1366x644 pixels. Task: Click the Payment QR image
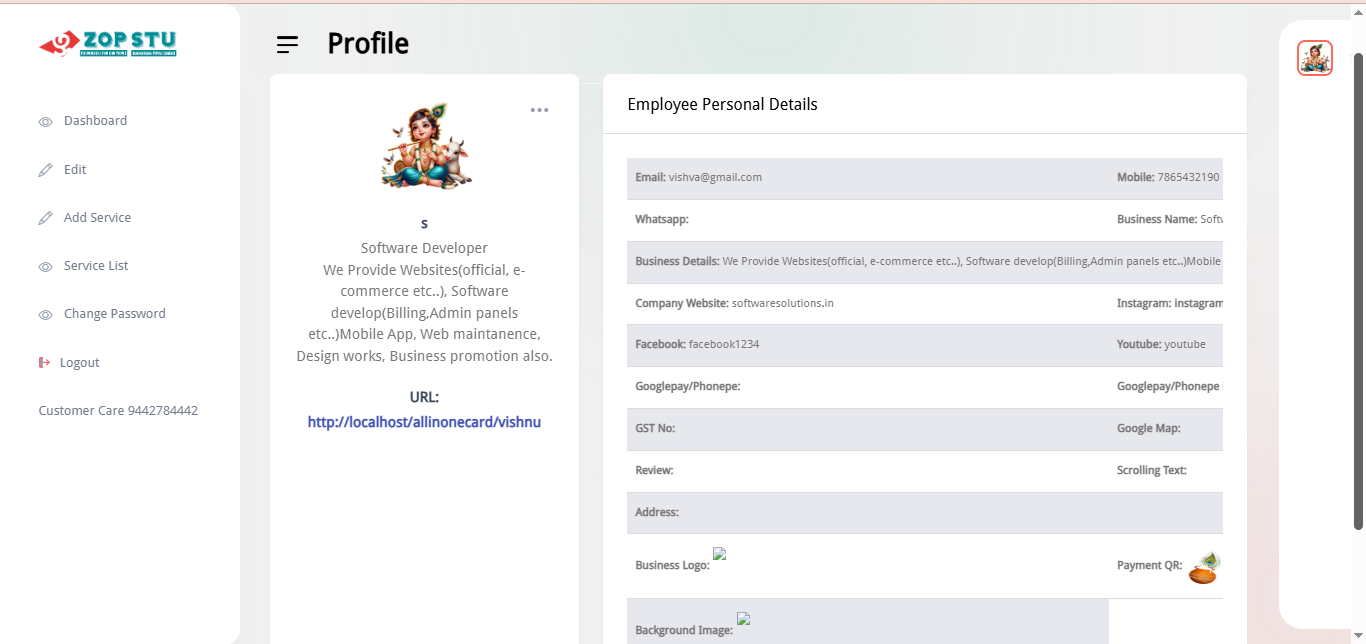click(1204, 567)
